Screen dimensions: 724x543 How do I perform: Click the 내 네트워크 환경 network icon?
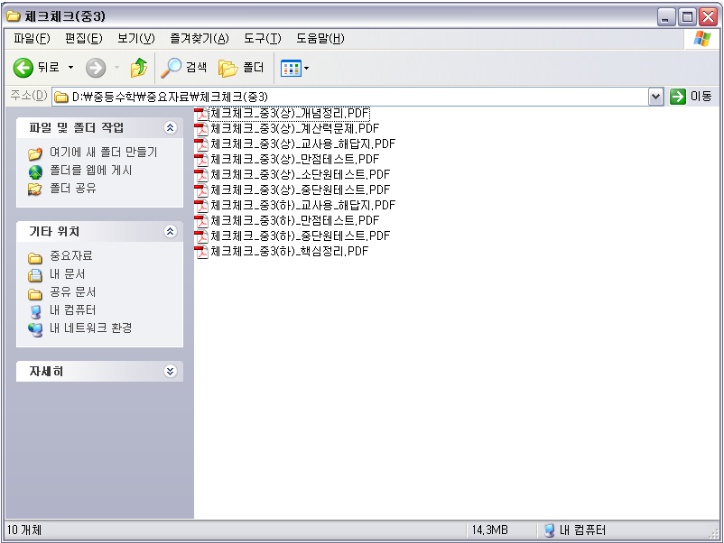35,330
